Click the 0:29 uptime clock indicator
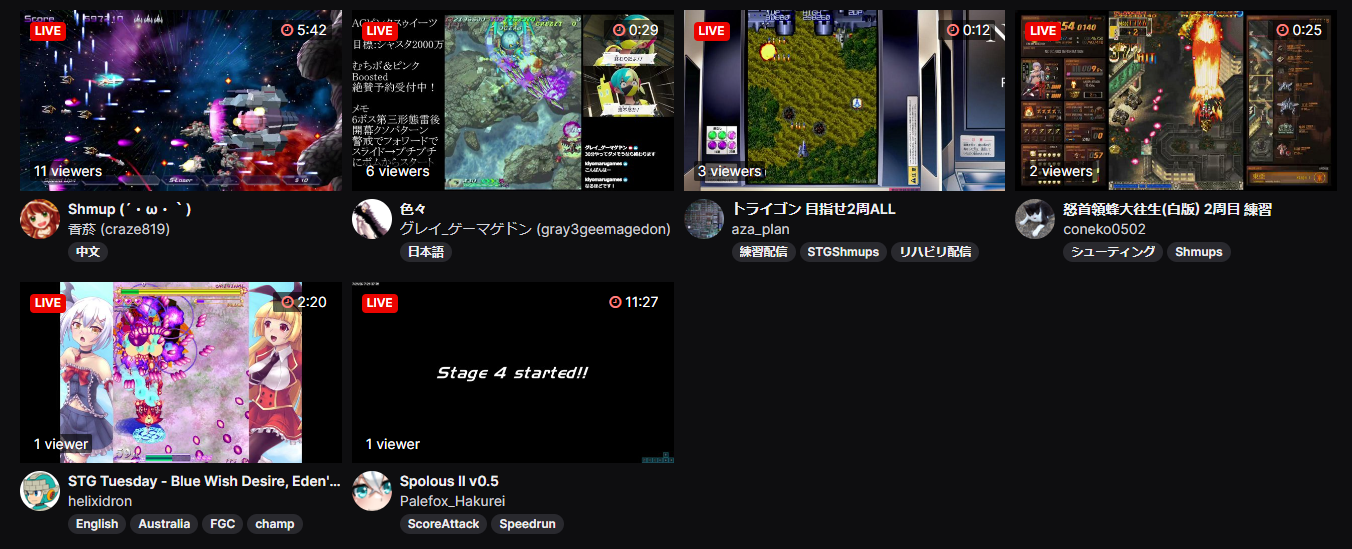Viewport: 1352px width, 549px height. coord(636,30)
